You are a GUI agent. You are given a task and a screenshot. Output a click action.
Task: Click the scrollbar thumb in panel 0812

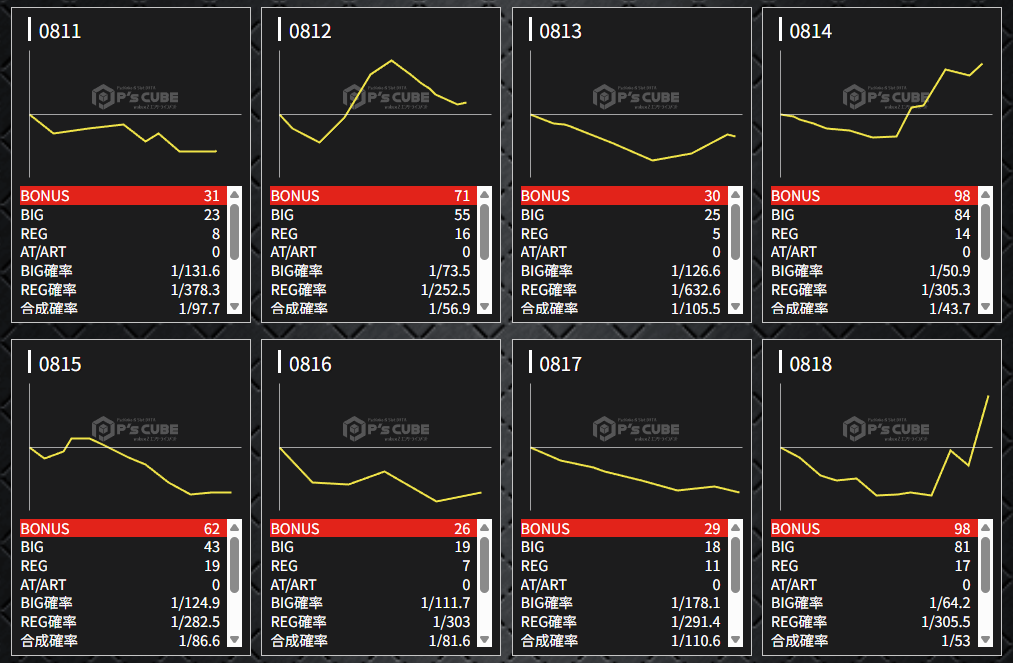click(485, 232)
